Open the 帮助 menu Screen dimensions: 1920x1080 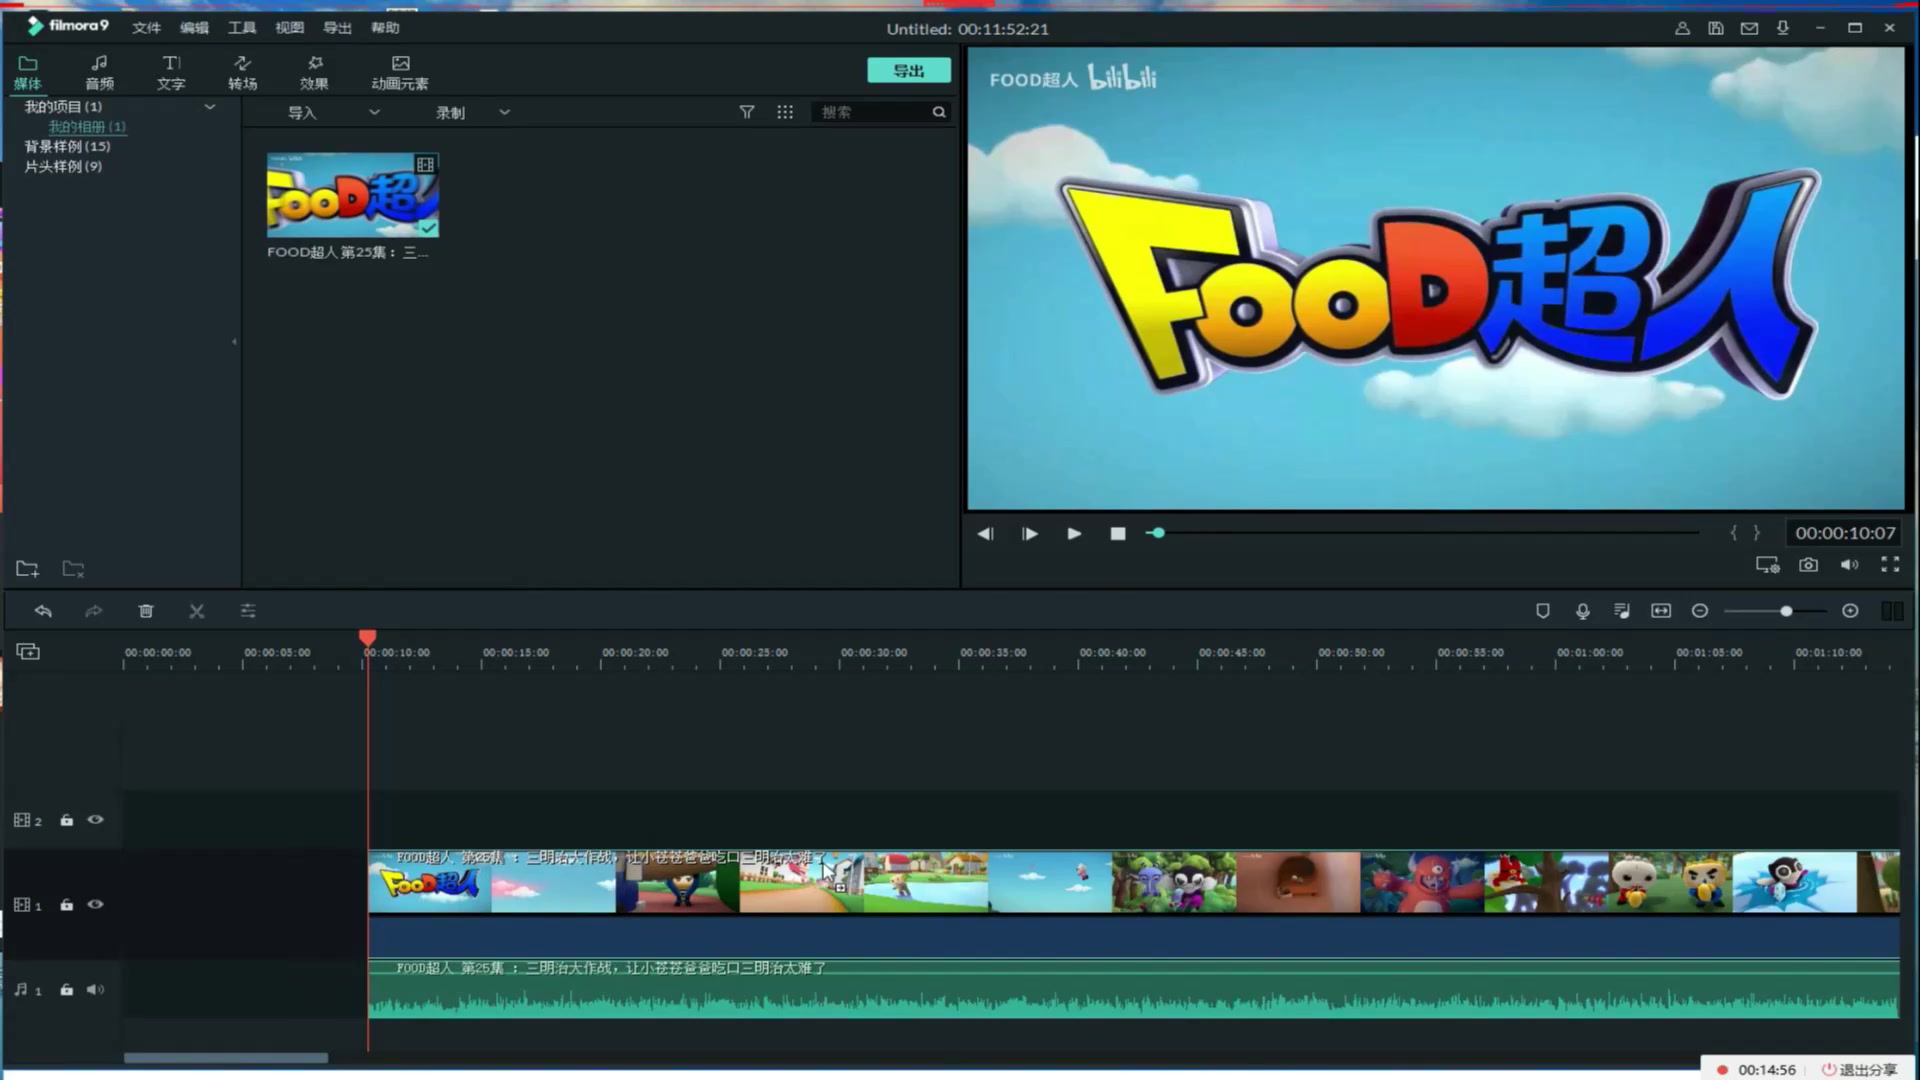(x=385, y=28)
